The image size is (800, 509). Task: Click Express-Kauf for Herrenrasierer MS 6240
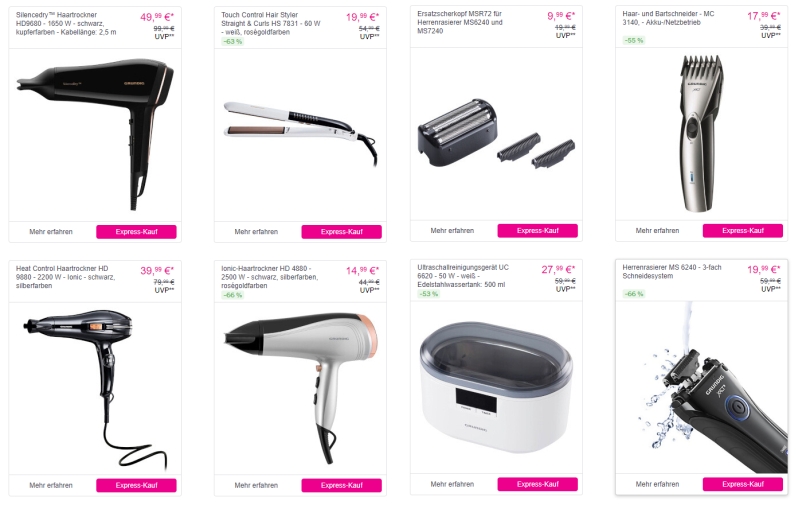pos(742,484)
